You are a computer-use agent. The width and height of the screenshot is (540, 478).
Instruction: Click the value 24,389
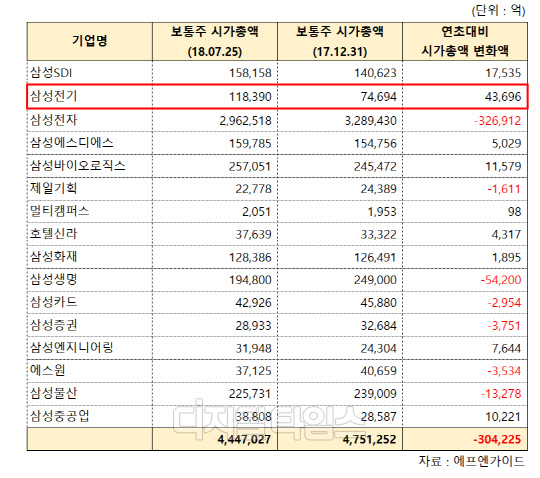pos(378,189)
